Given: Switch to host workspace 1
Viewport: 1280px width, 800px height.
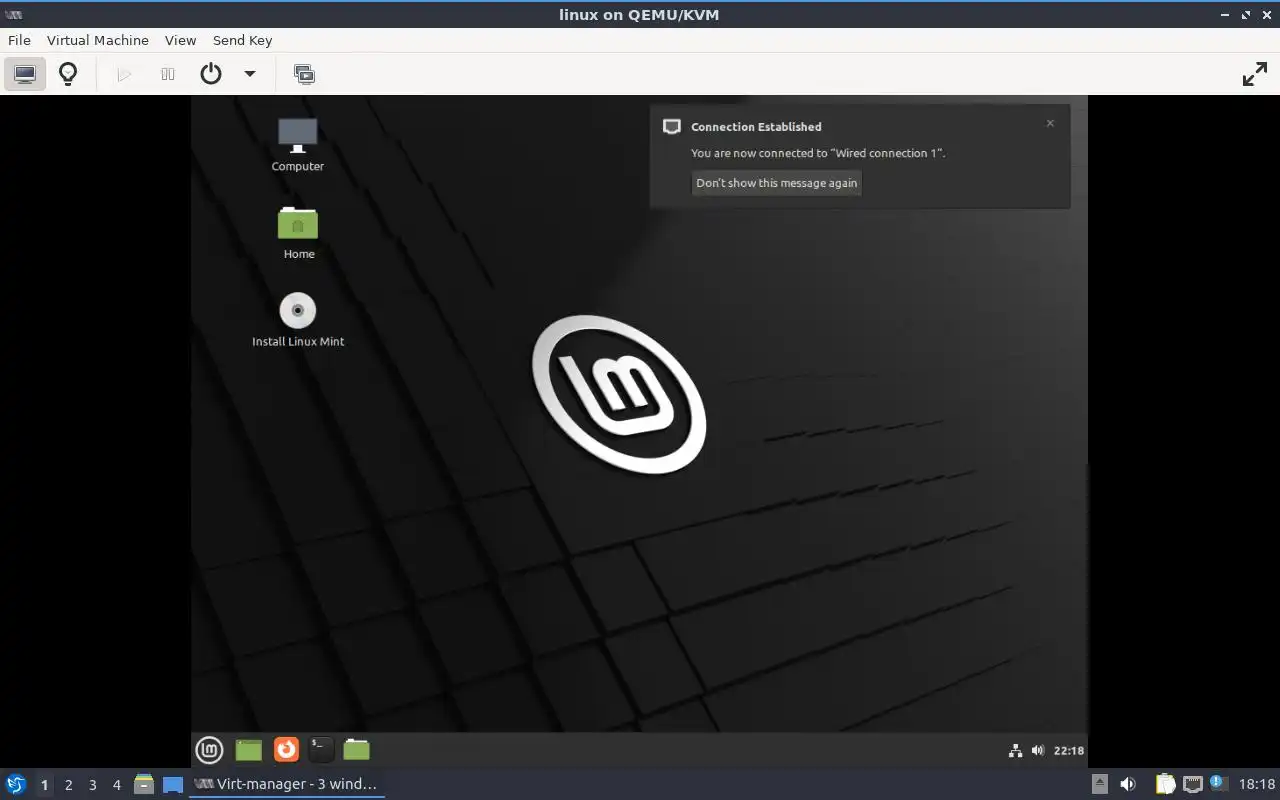Looking at the screenshot, I should 44,785.
